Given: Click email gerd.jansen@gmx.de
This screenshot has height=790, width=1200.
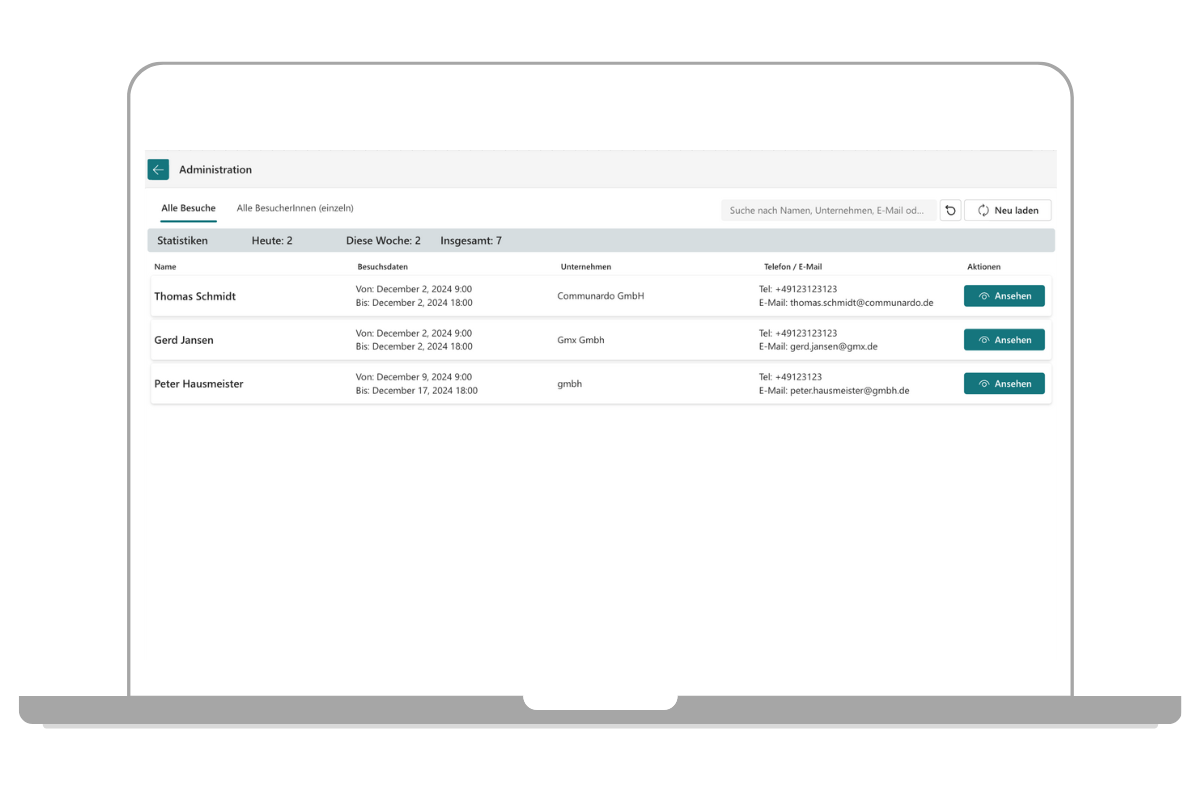Looking at the screenshot, I should (834, 346).
